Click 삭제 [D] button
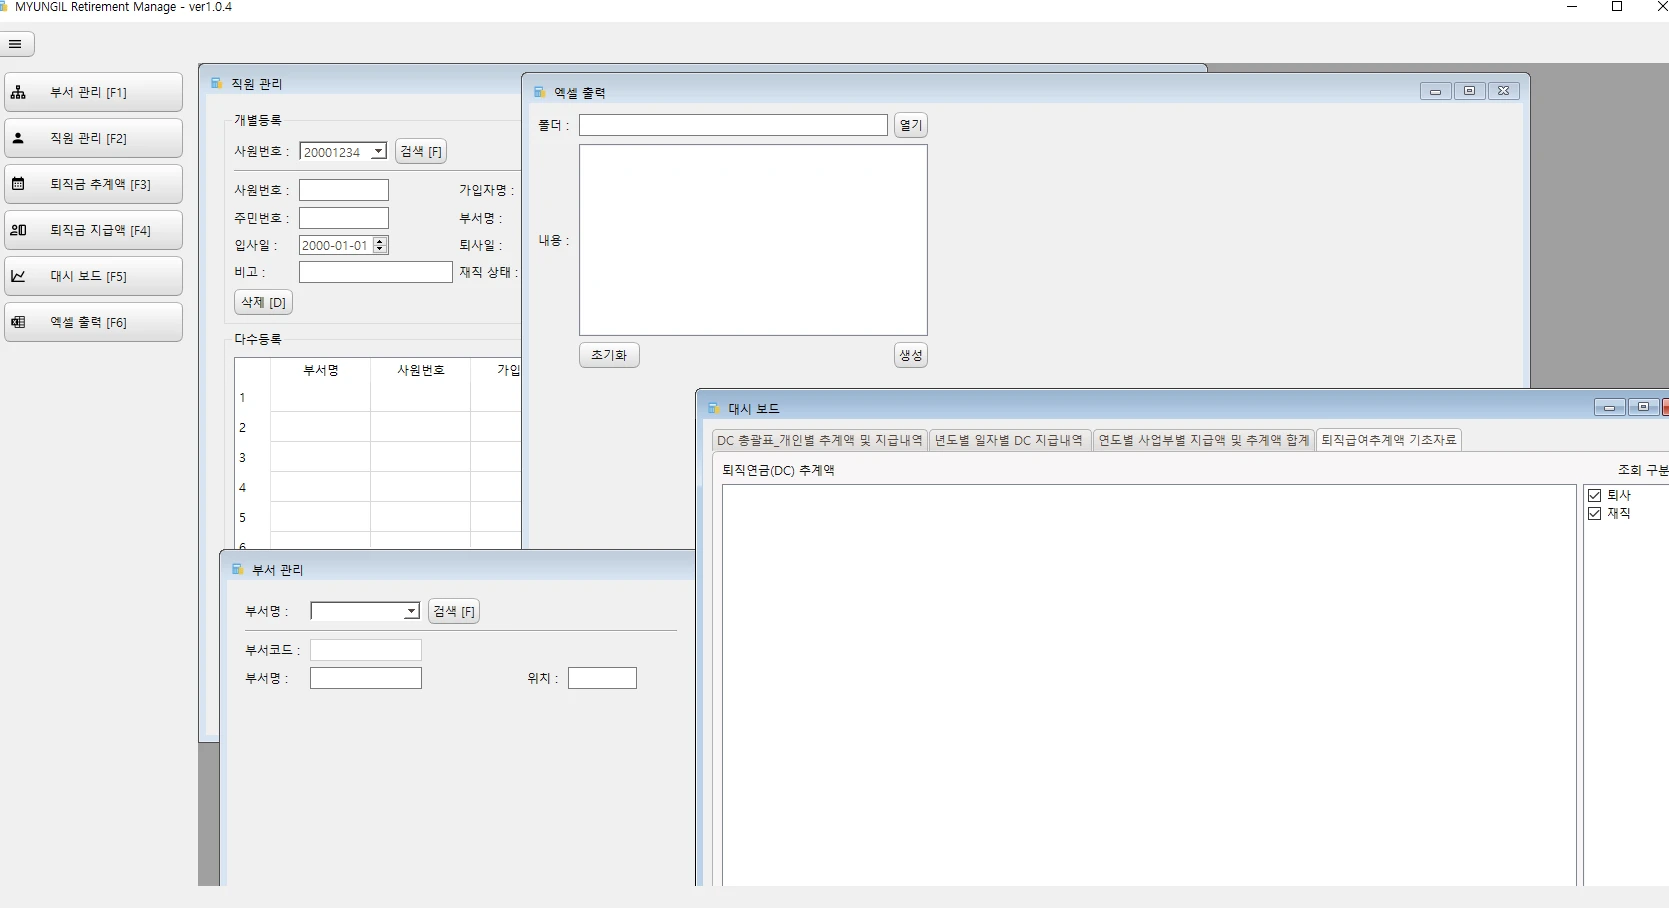Viewport: 1669px width, 908px height. 263,302
